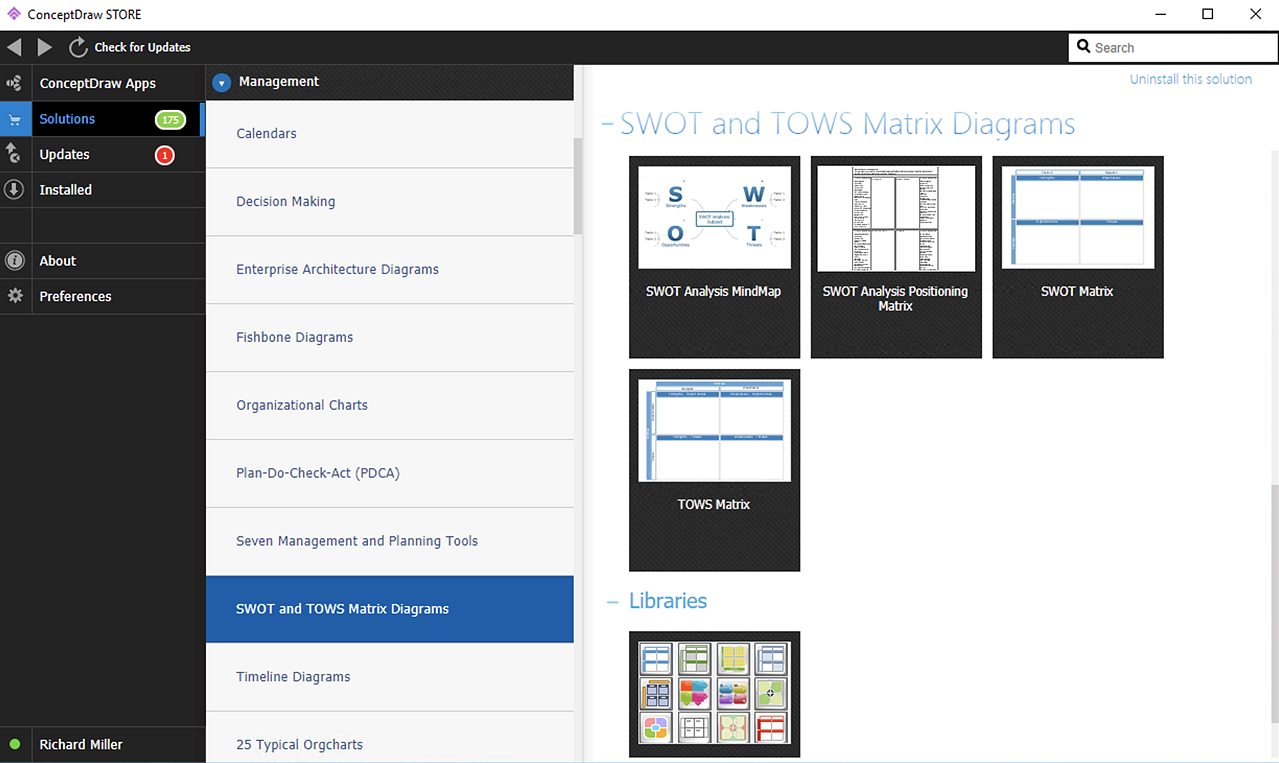Select Plan-Do-Check-Act (PDCA) solution
The width and height of the screenshot is (1279, 763).
coord(390,474)
